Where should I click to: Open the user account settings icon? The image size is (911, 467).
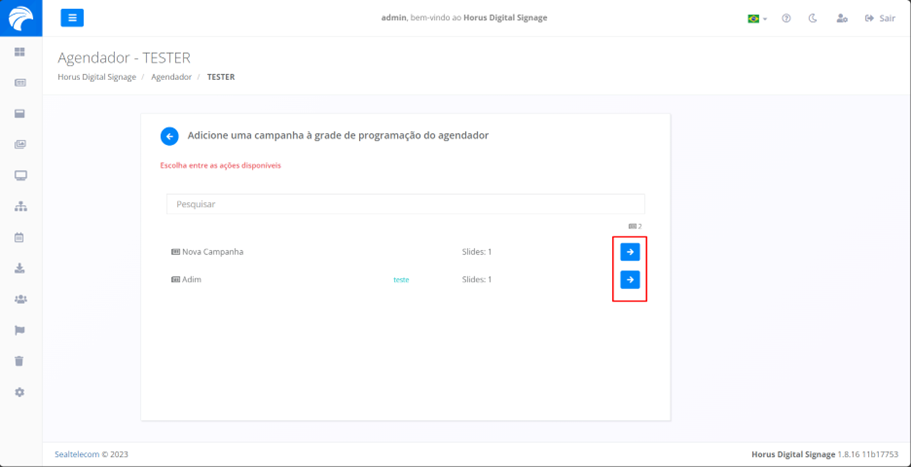[841, 18]
